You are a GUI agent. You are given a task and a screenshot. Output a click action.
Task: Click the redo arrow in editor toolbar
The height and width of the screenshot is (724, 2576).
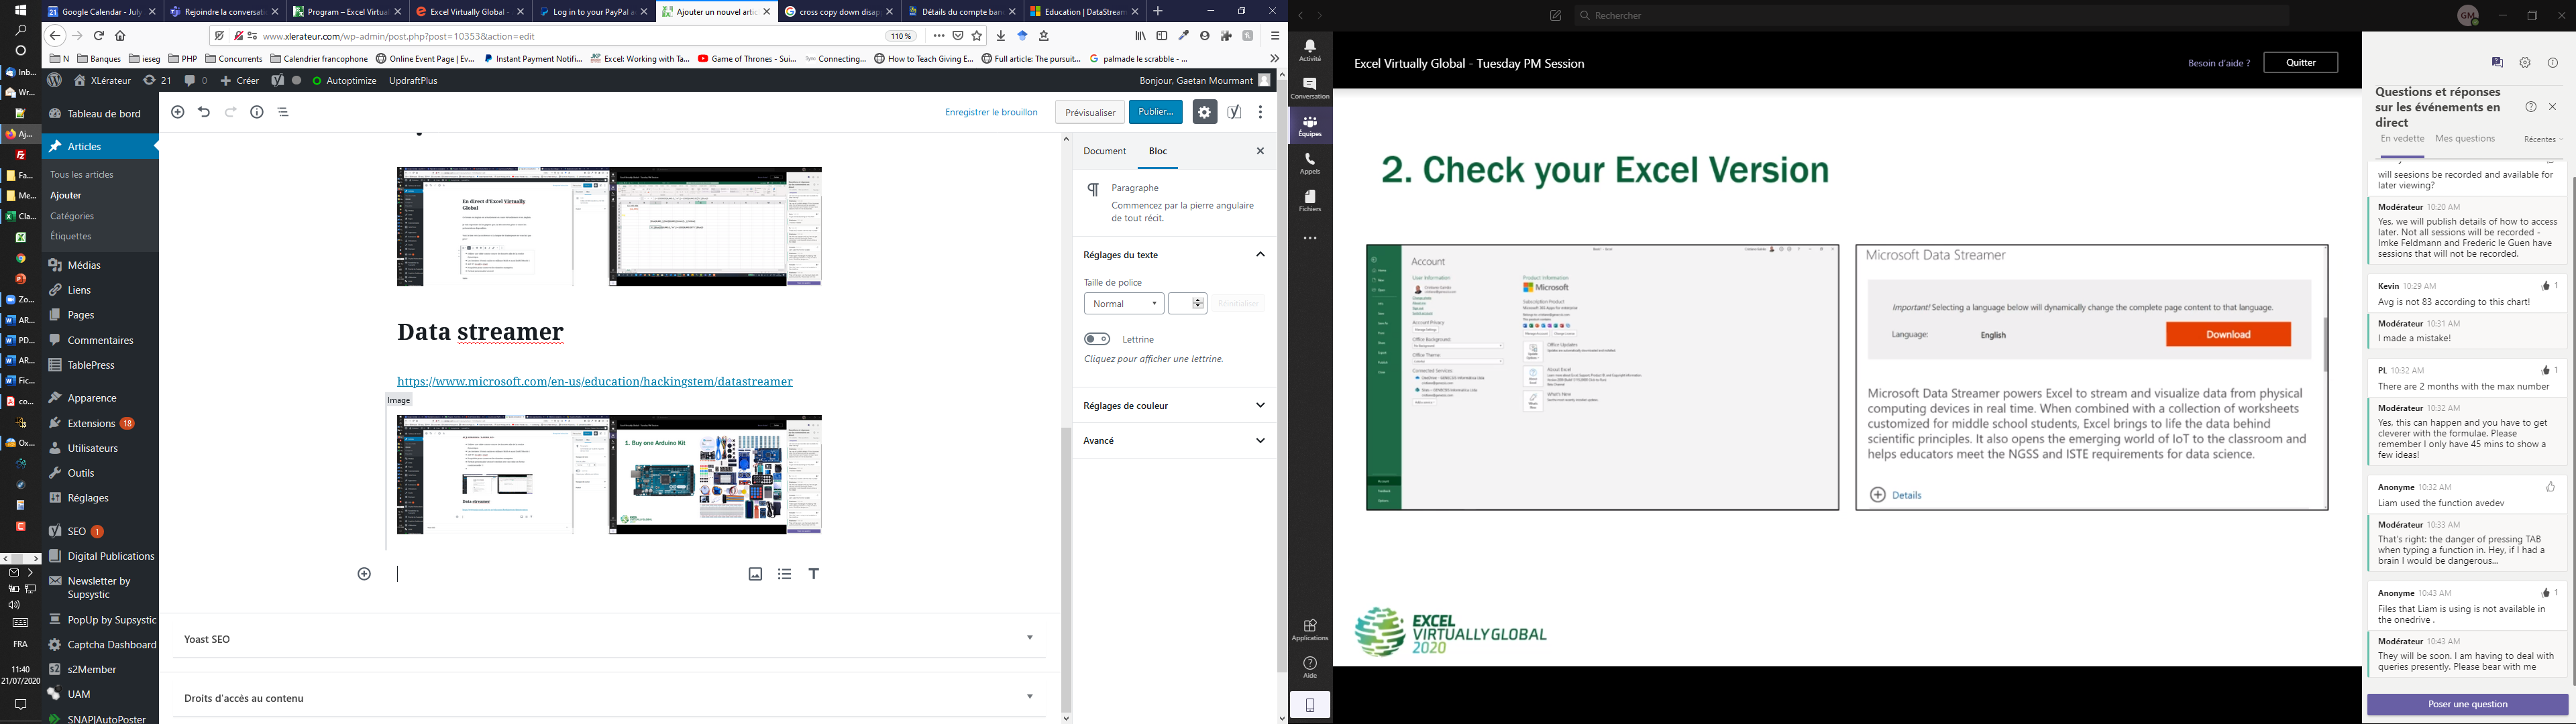point(231,112)
